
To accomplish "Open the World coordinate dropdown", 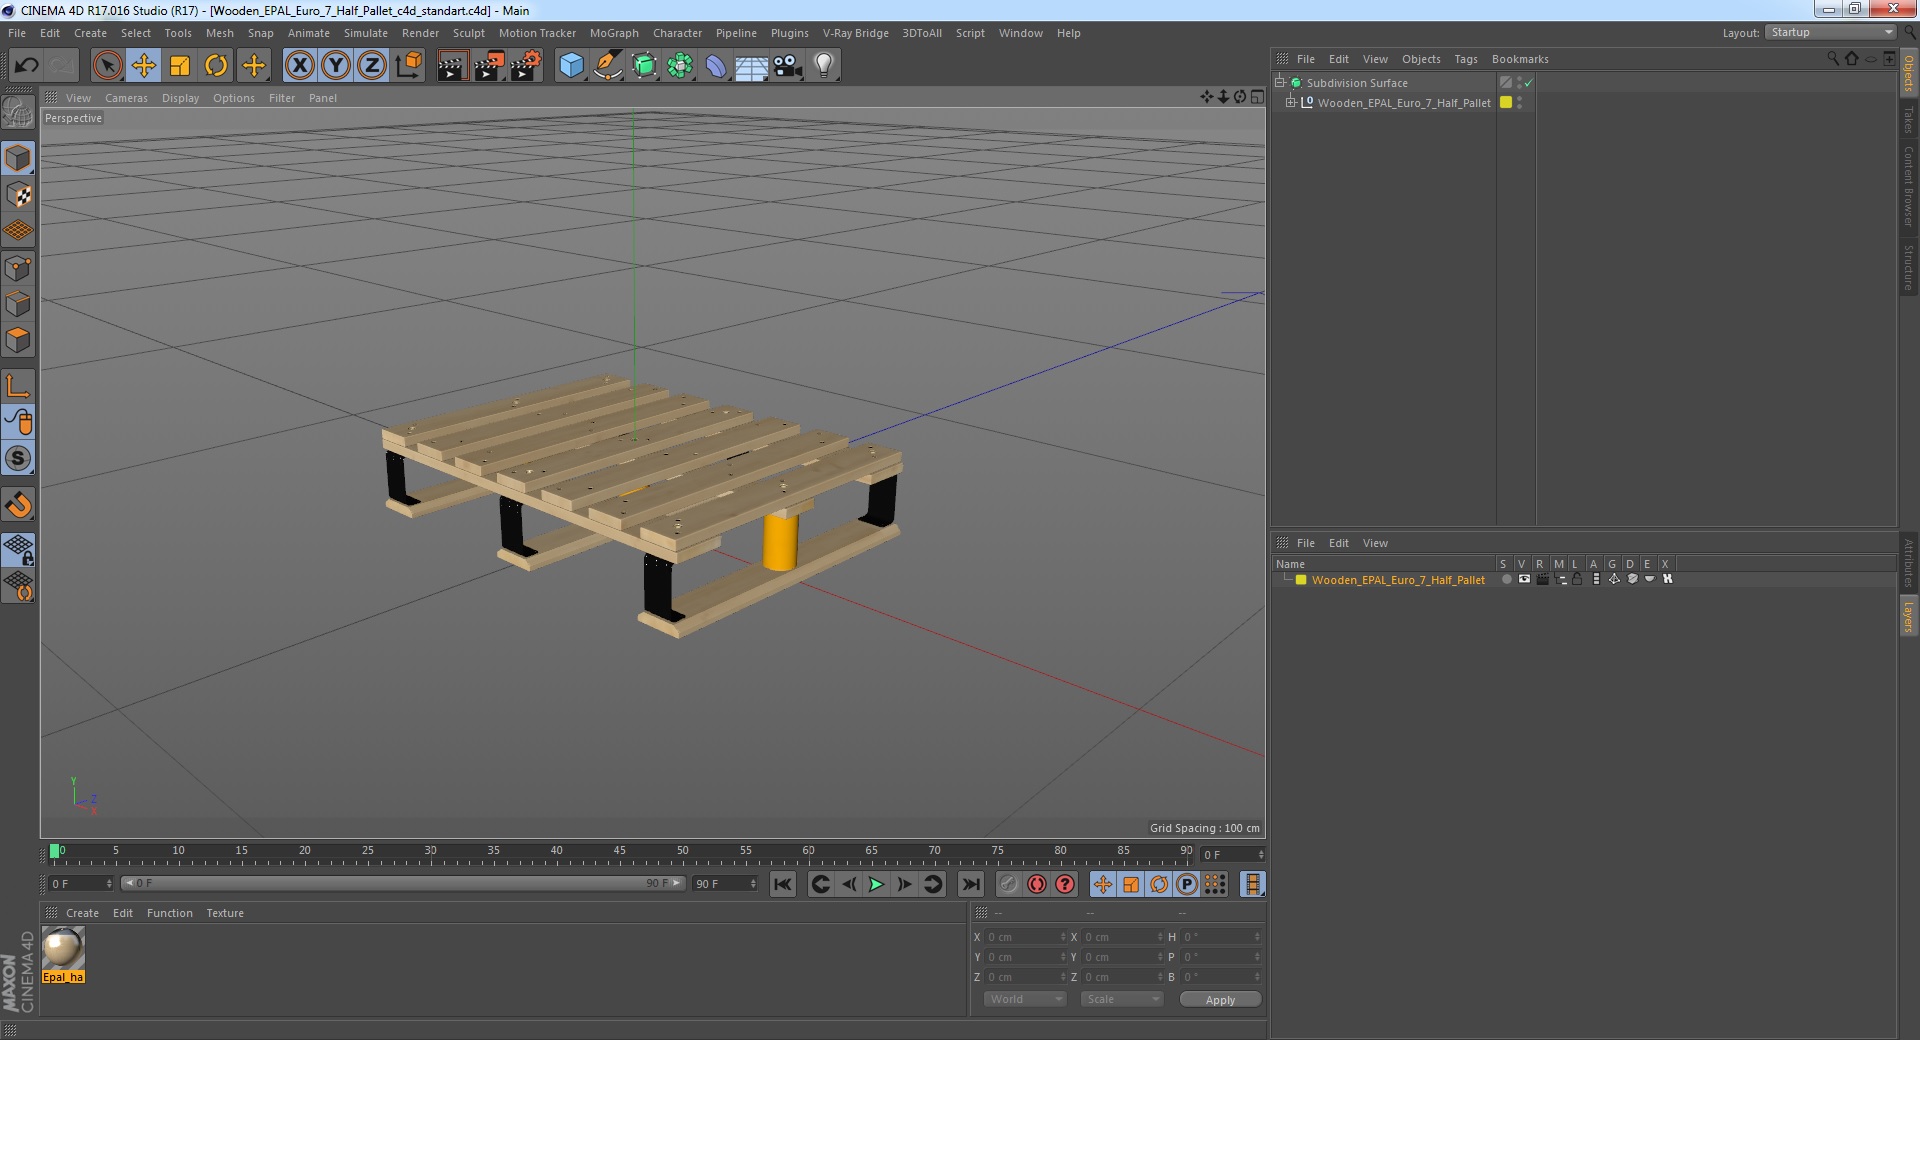I will coord(1025,999).
